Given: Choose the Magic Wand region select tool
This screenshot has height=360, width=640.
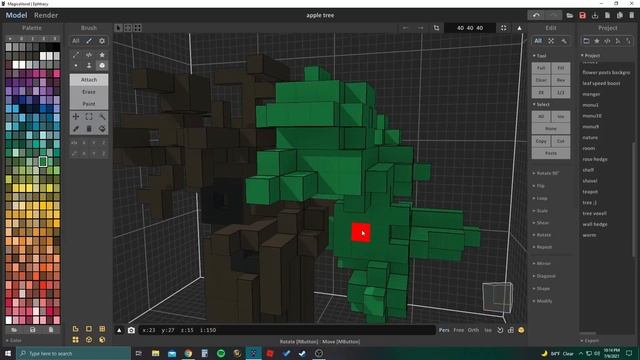Looking at the screenshot, I should point(102,117).
